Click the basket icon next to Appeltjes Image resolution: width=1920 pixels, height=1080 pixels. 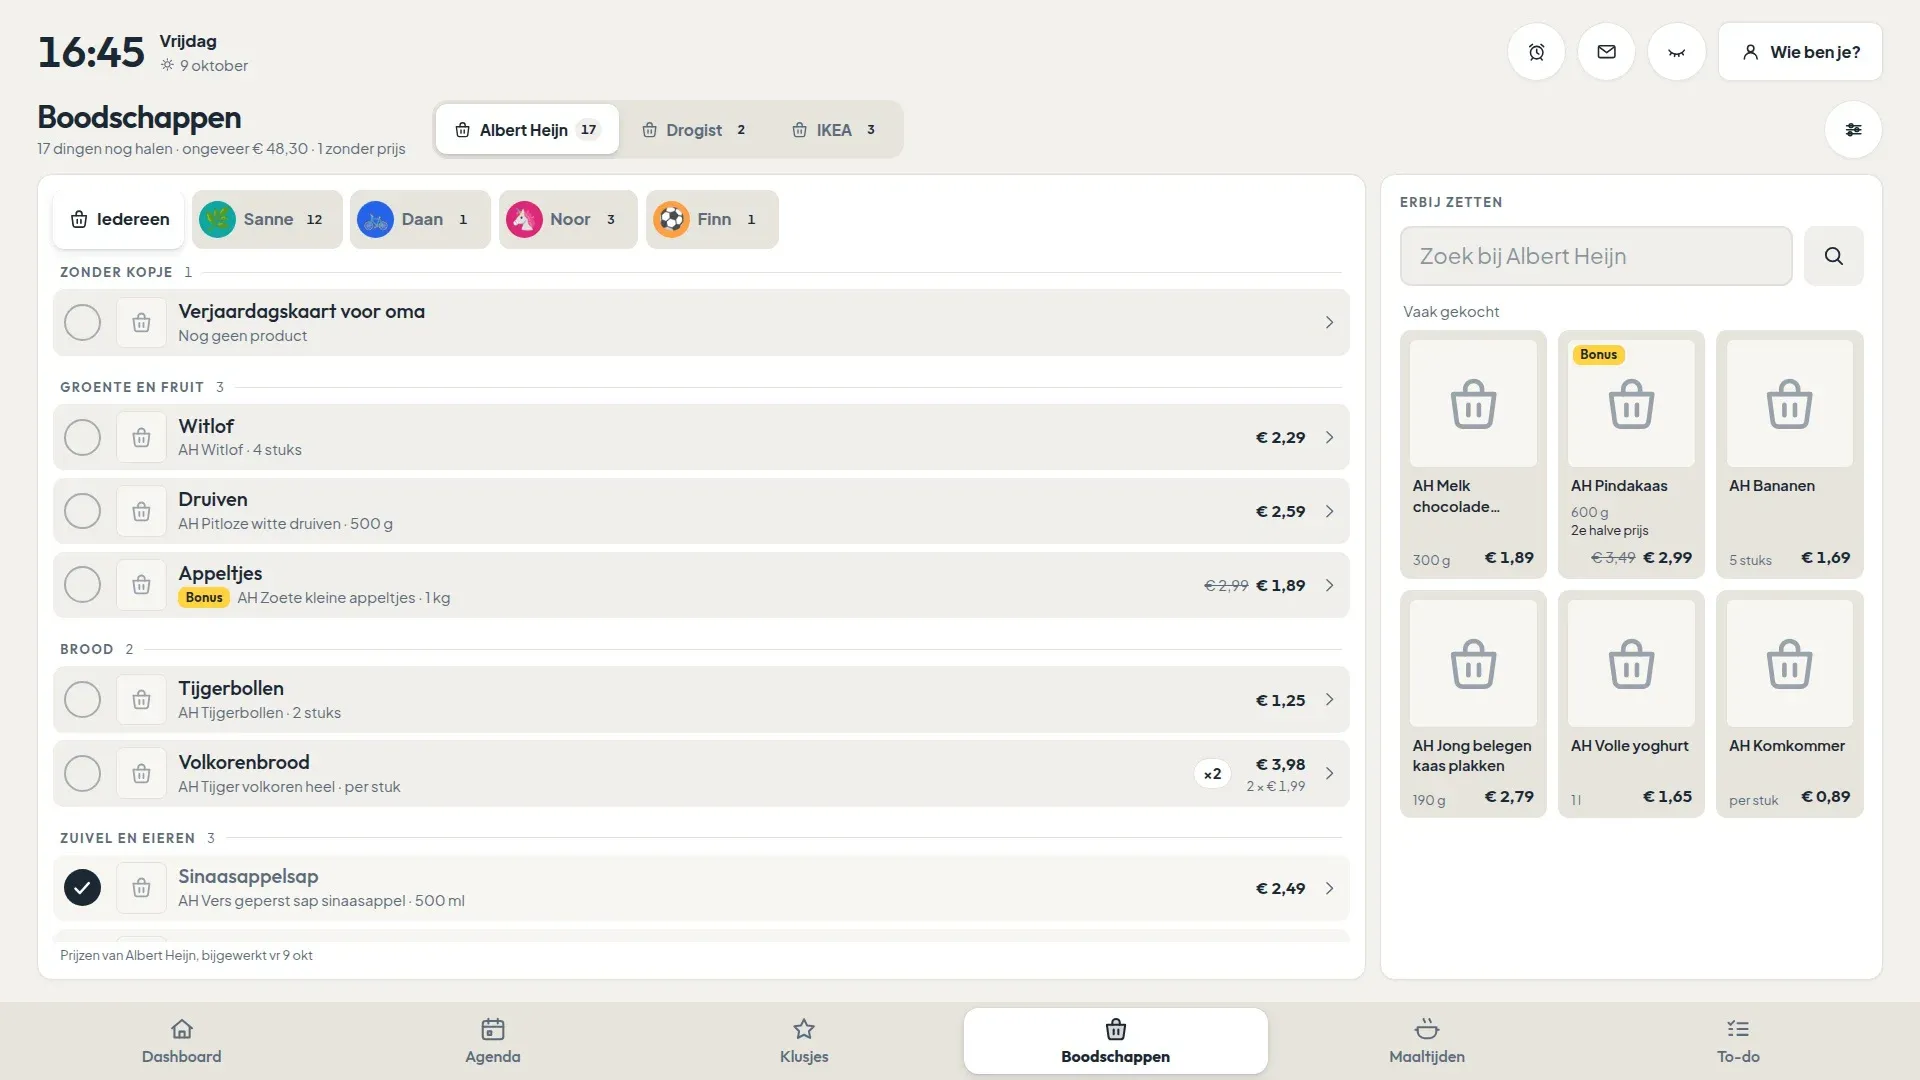[x=141, y=585]
